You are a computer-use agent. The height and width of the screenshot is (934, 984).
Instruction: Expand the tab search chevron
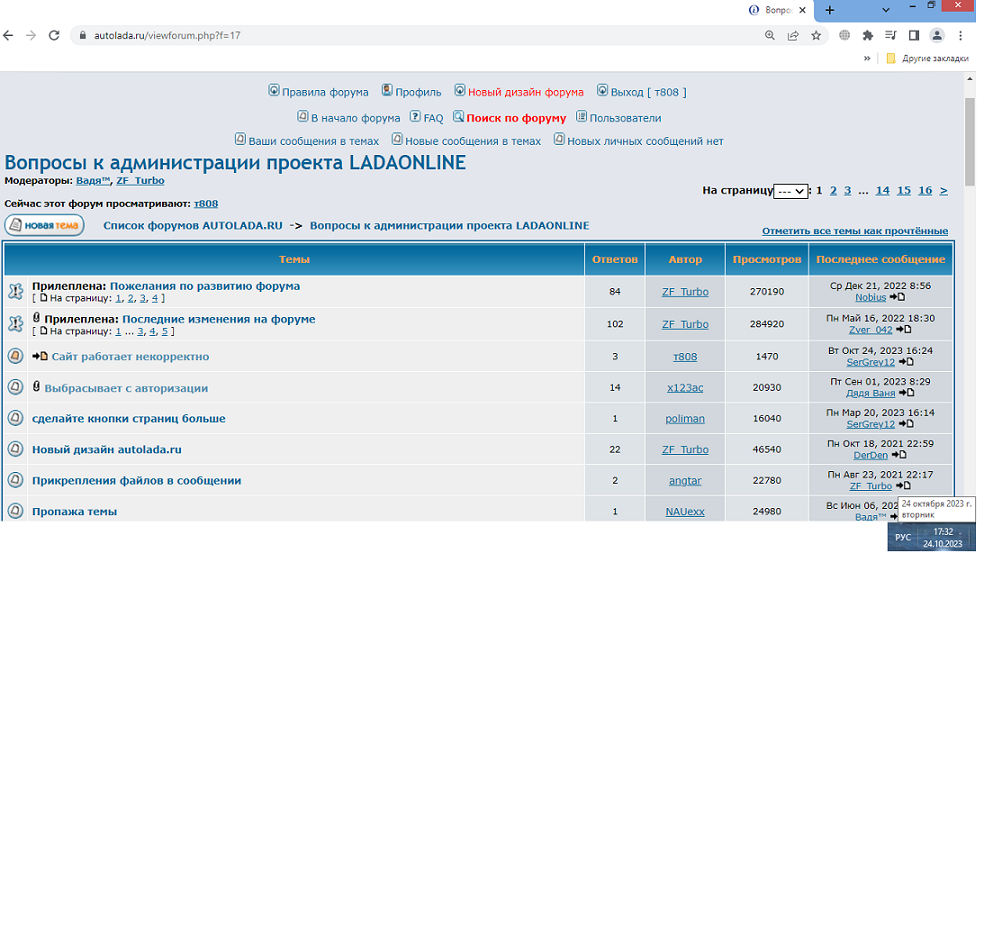[x=886, y=9]
